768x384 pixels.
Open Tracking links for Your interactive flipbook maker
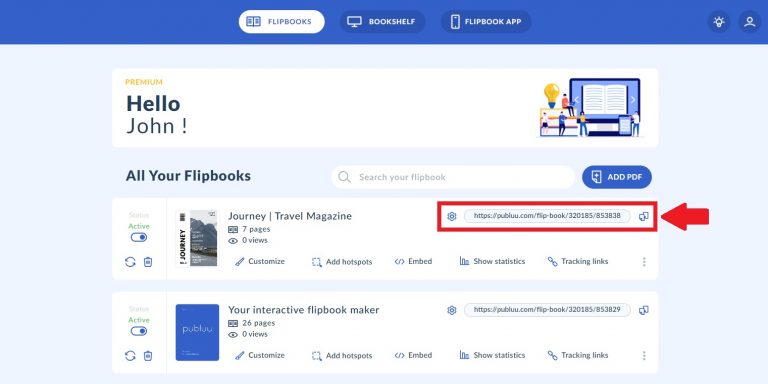tap(578, 355)
